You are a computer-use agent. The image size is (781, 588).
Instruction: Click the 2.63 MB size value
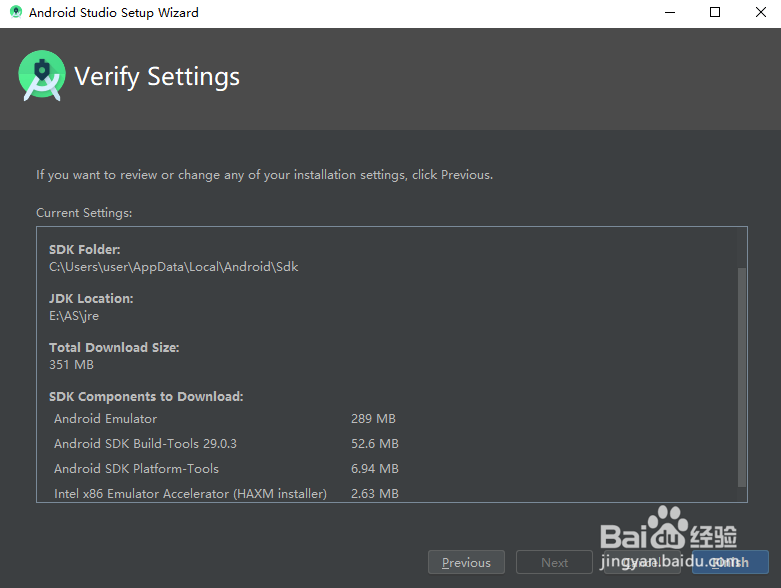[375, 493]
